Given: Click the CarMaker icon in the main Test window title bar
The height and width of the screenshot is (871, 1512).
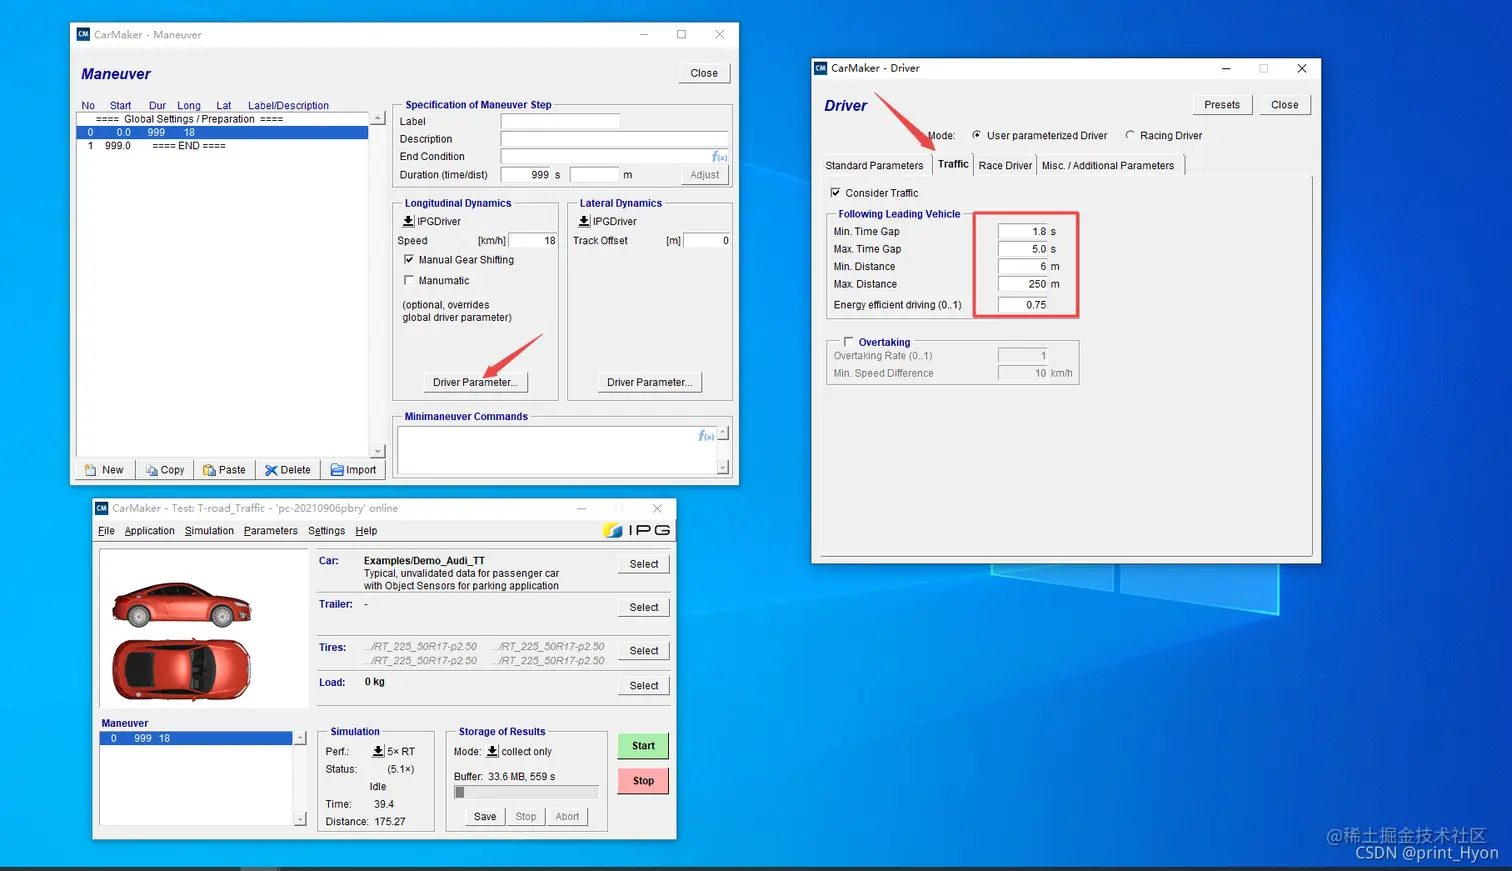Looking at the screenshot, I should coord(101,508).
